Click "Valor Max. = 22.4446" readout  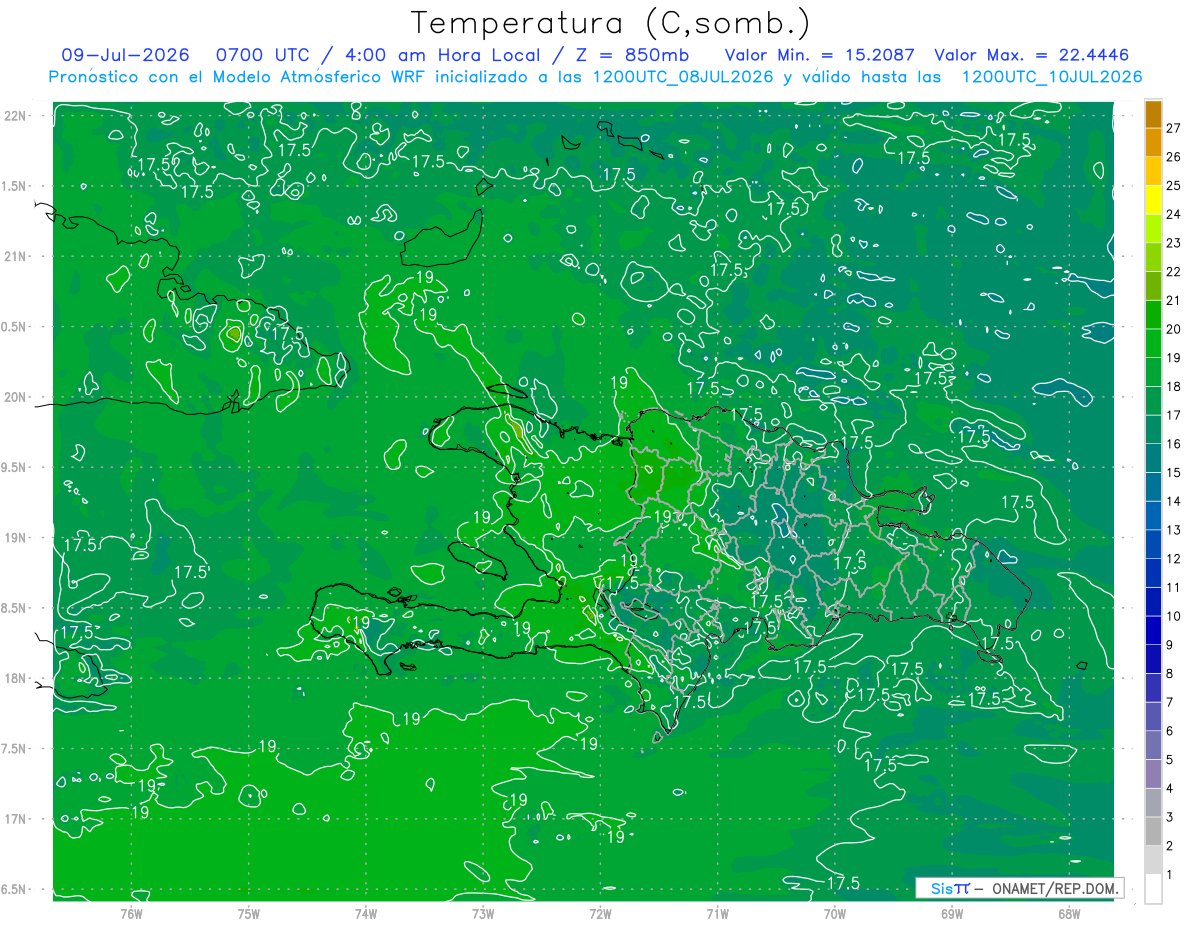tap(1031, 55)
